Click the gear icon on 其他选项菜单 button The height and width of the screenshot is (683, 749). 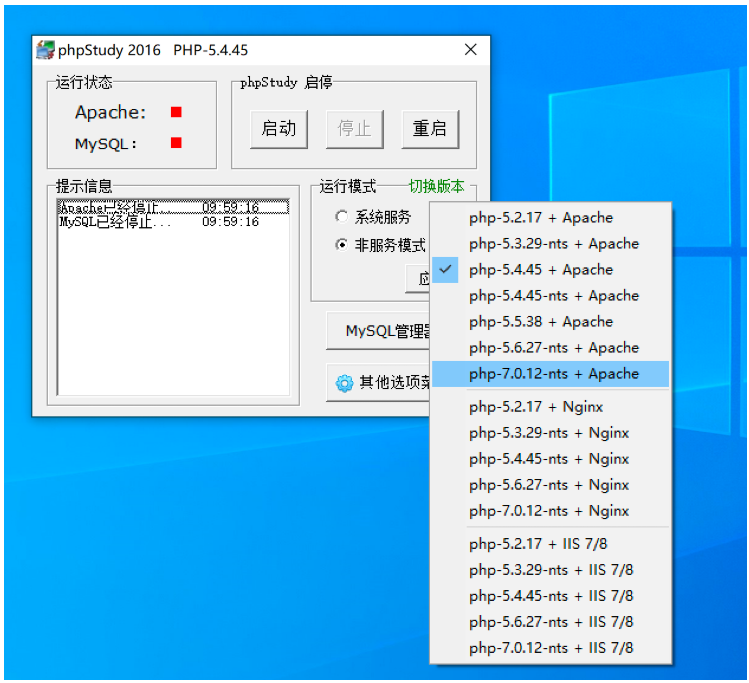[x=344, y=383]
